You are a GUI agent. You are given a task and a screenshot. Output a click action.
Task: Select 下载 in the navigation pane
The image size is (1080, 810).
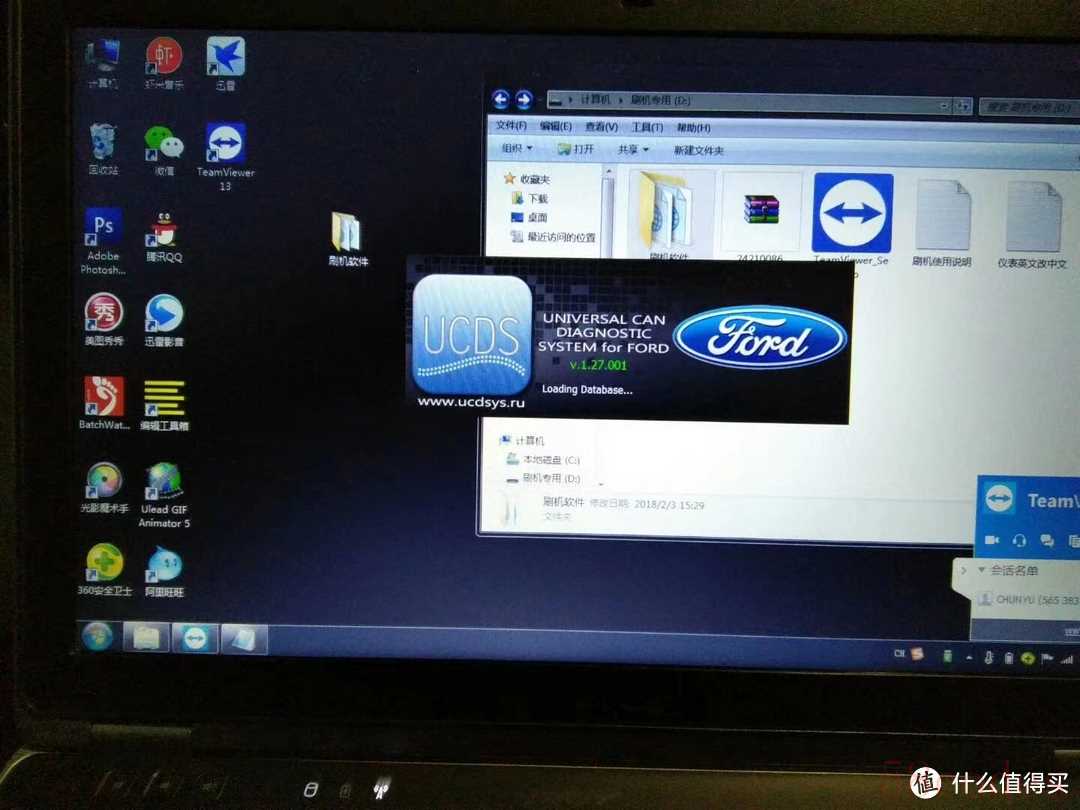coord(530,198)
